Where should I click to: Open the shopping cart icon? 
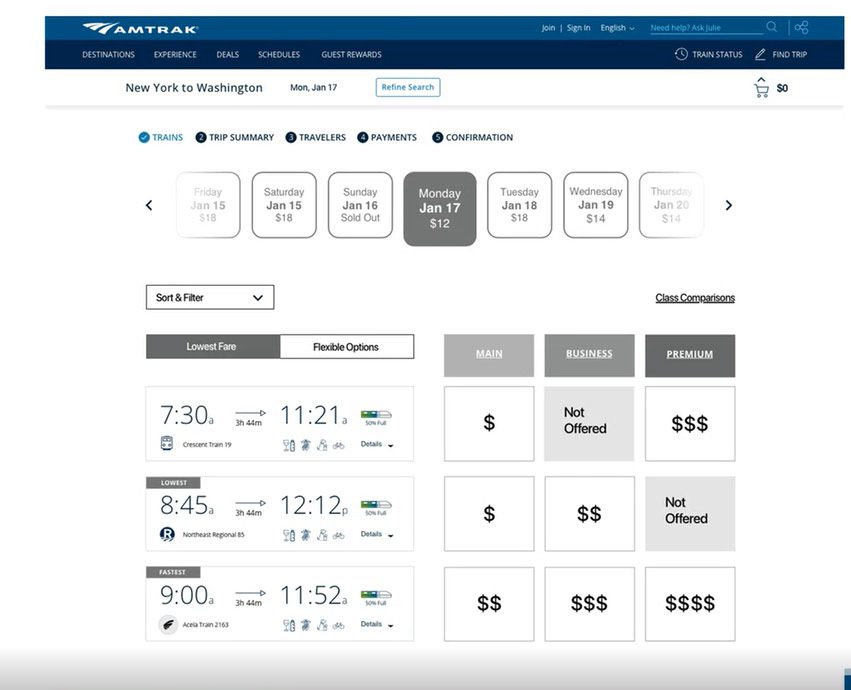pyautogui.click(x=761, y=88)
